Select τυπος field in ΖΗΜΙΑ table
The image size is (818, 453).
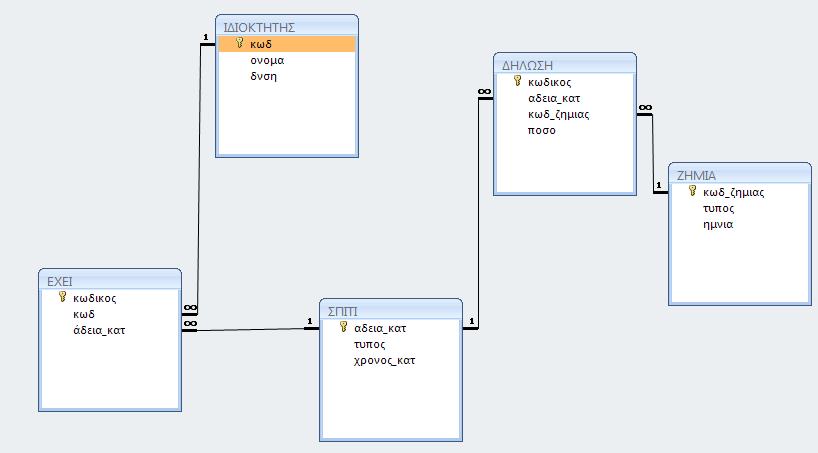(x=740, y=208)
